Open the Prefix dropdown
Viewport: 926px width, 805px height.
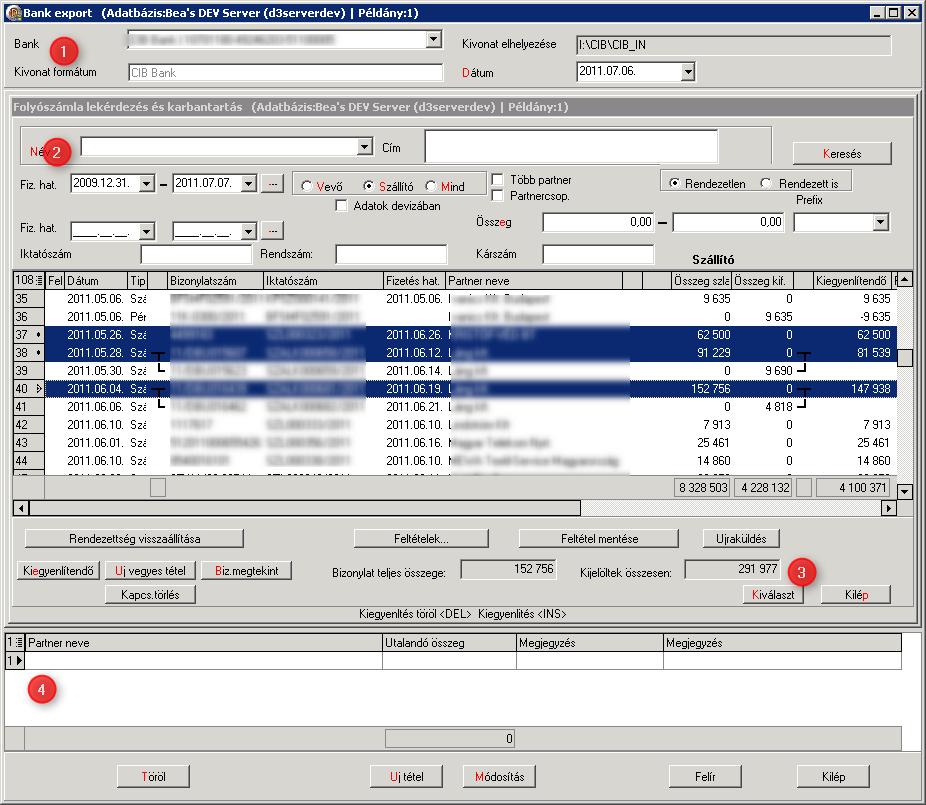click(x=881, y=223)
